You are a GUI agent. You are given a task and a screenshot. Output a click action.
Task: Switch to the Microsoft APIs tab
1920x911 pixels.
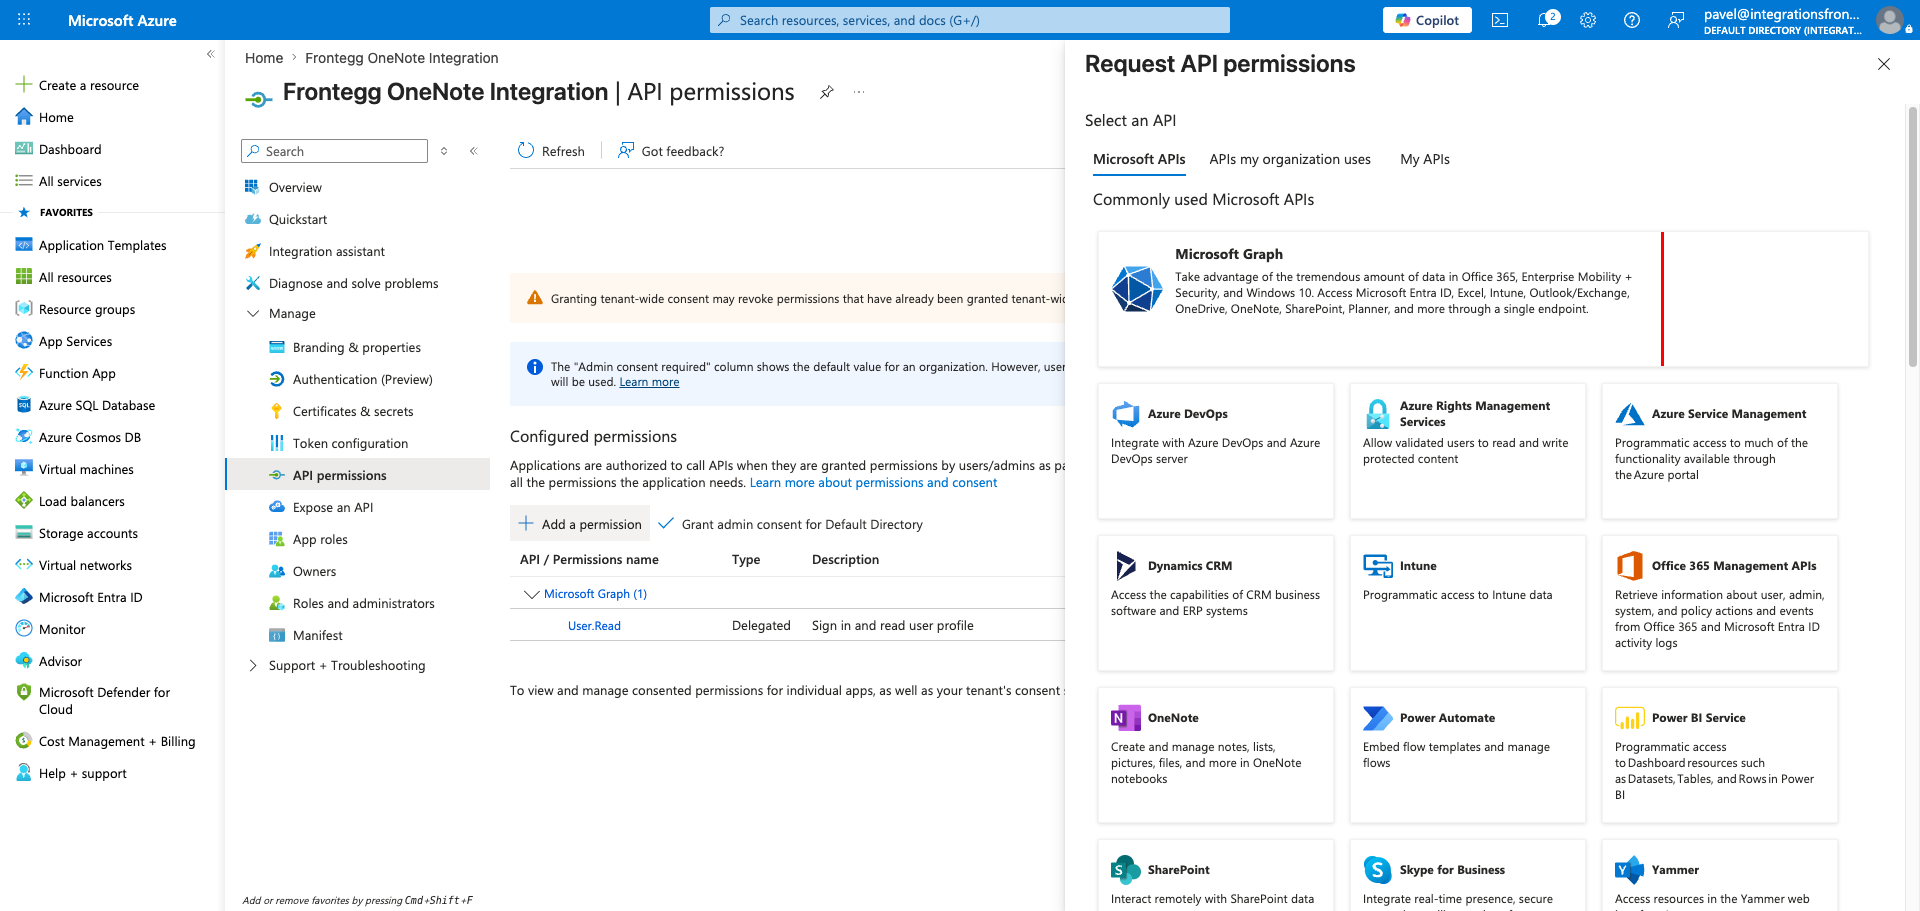click(x=1139, y=159)
